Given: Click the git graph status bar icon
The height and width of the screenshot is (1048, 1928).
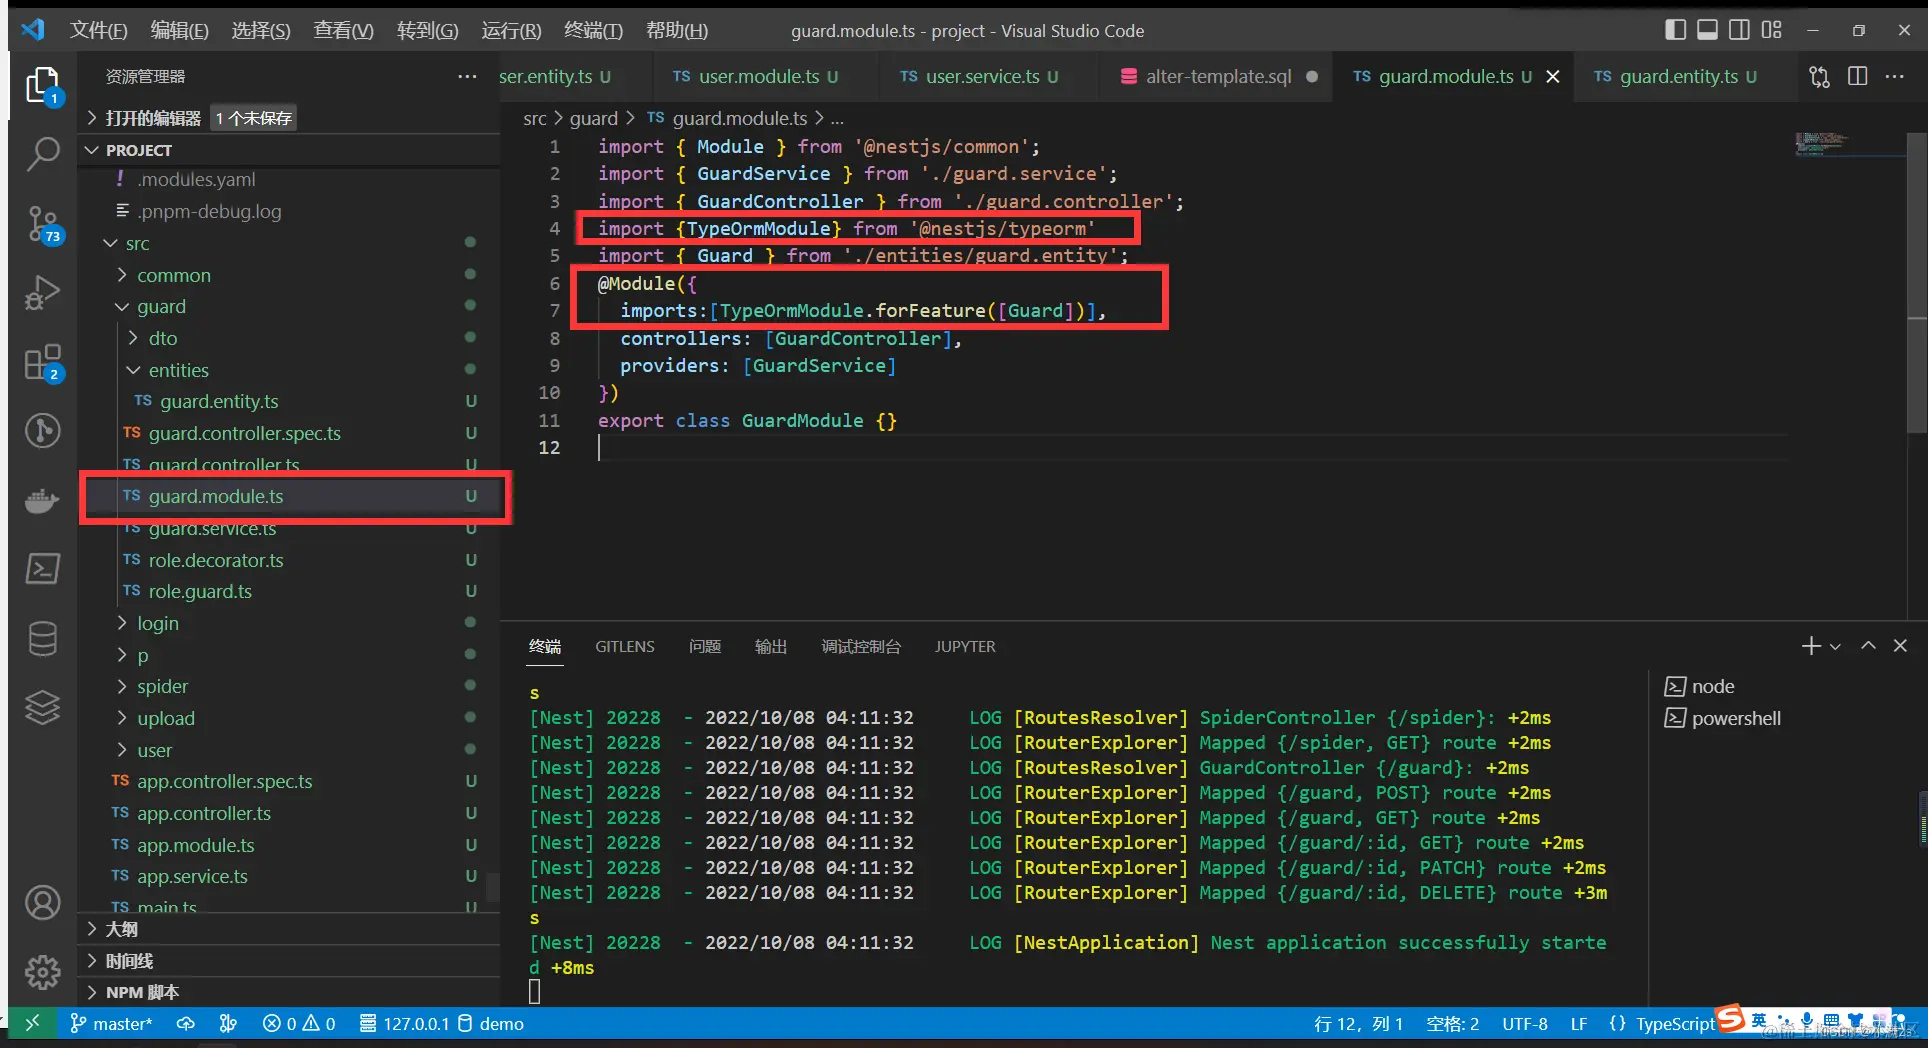Looking at the screenshot, I should pyautogui.click(x=228, y=1023).
